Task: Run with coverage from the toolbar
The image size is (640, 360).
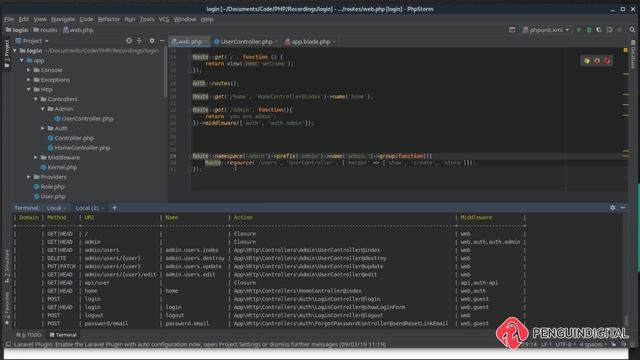Action: click(x=599, y=30)
